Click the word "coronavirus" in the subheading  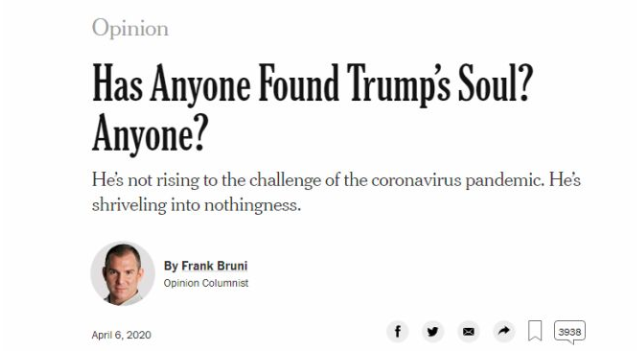pos(416,180)
